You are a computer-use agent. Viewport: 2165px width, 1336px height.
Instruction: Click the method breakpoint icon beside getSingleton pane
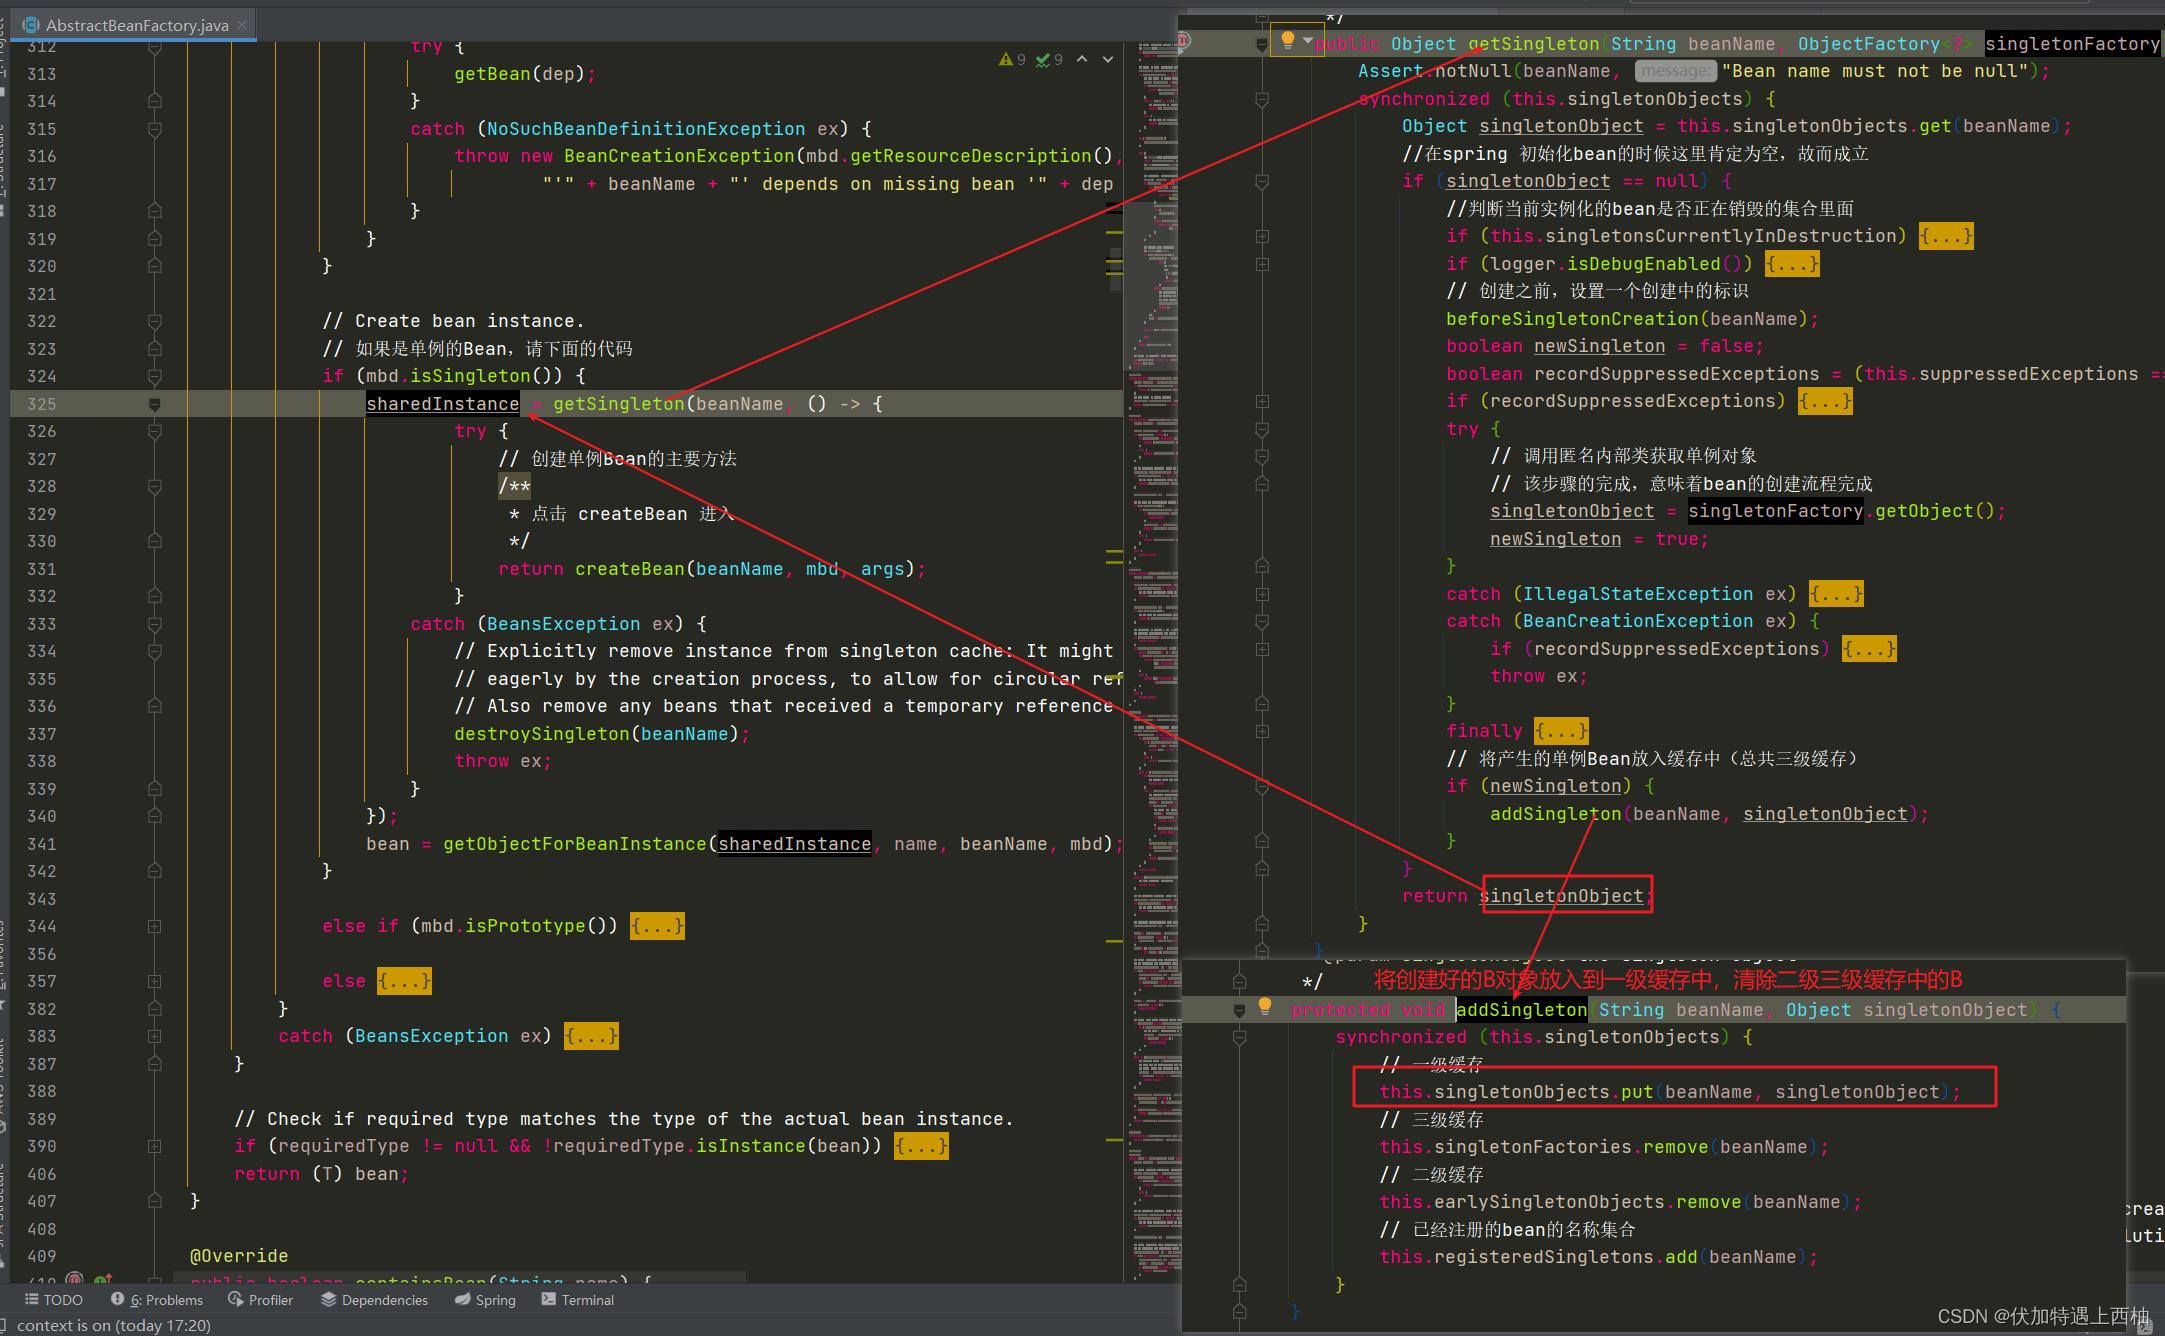click(x=1183, y=41)
